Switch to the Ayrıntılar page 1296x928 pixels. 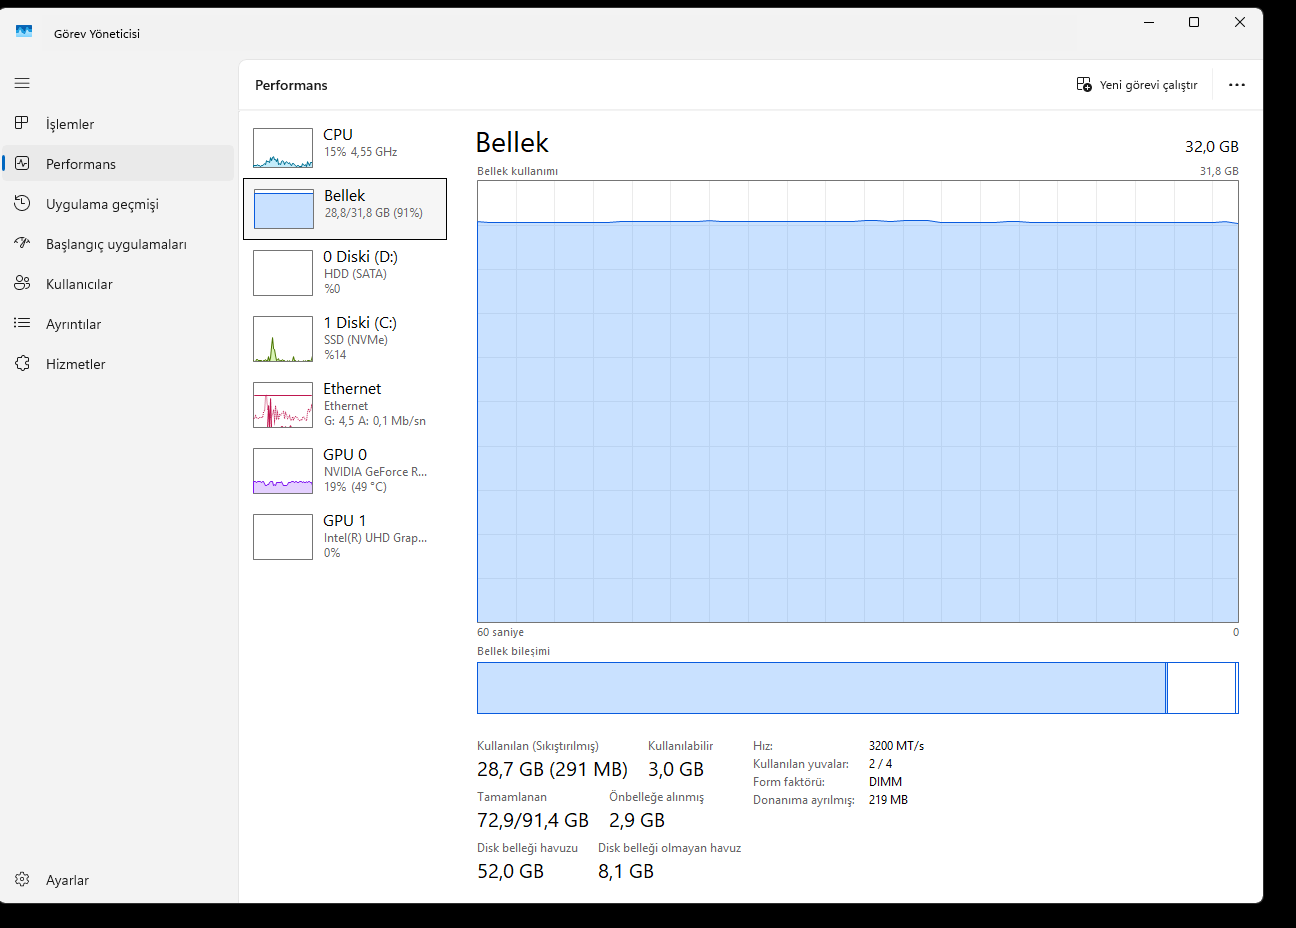click(x=118, y=324)
